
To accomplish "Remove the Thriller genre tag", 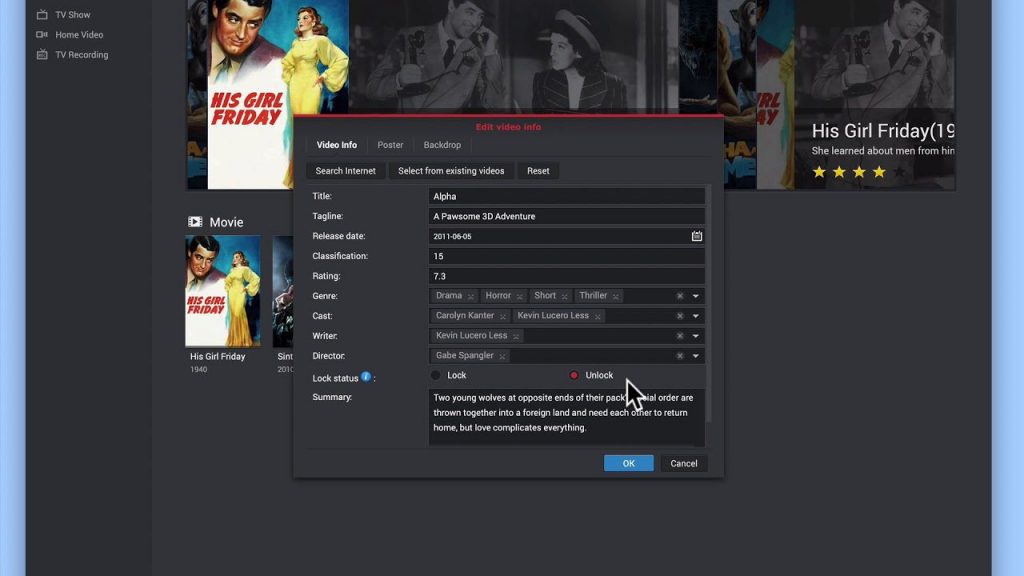I will 616,296.
